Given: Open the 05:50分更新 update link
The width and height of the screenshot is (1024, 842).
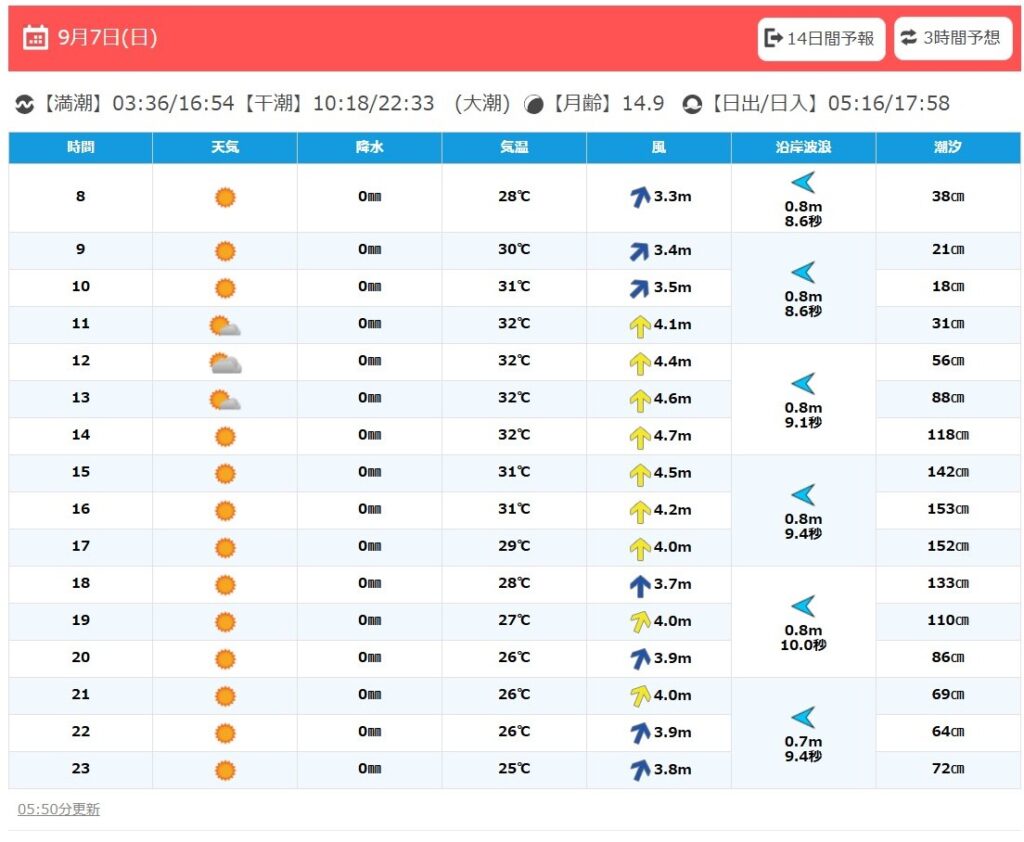Looking at the screenshot, I should click(59, 809).
